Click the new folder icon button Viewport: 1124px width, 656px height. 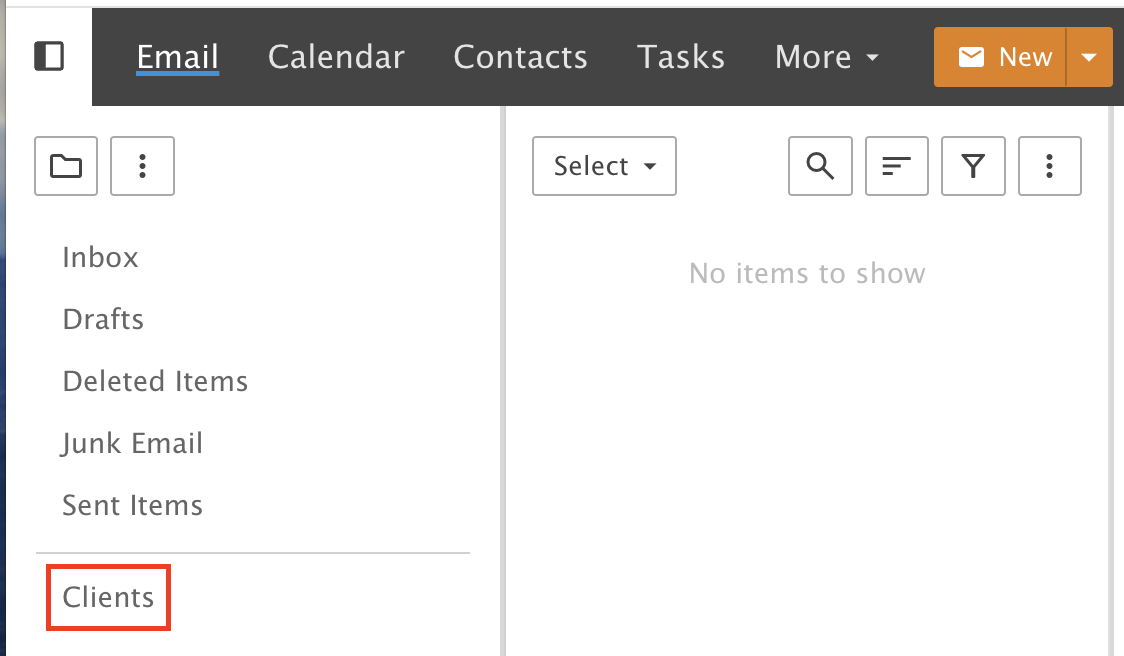[66, 166]
